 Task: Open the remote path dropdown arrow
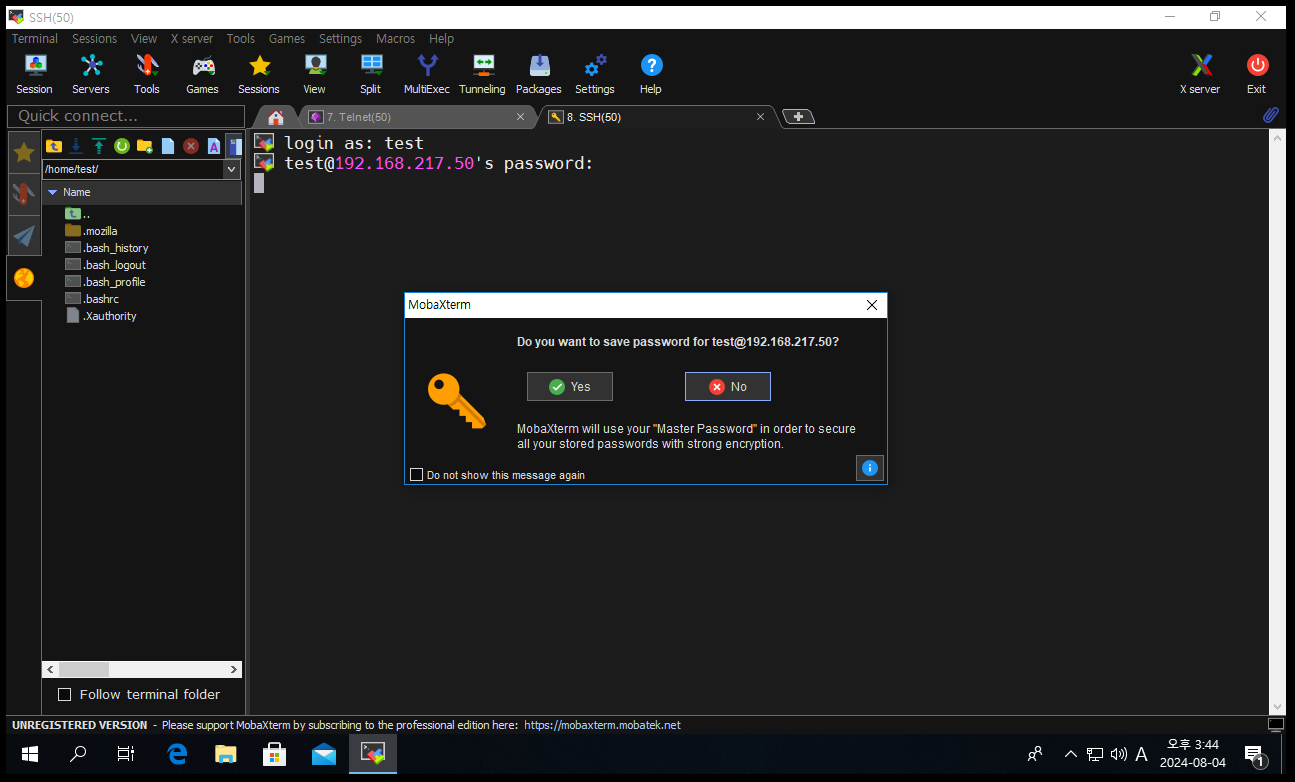(232, 169)
